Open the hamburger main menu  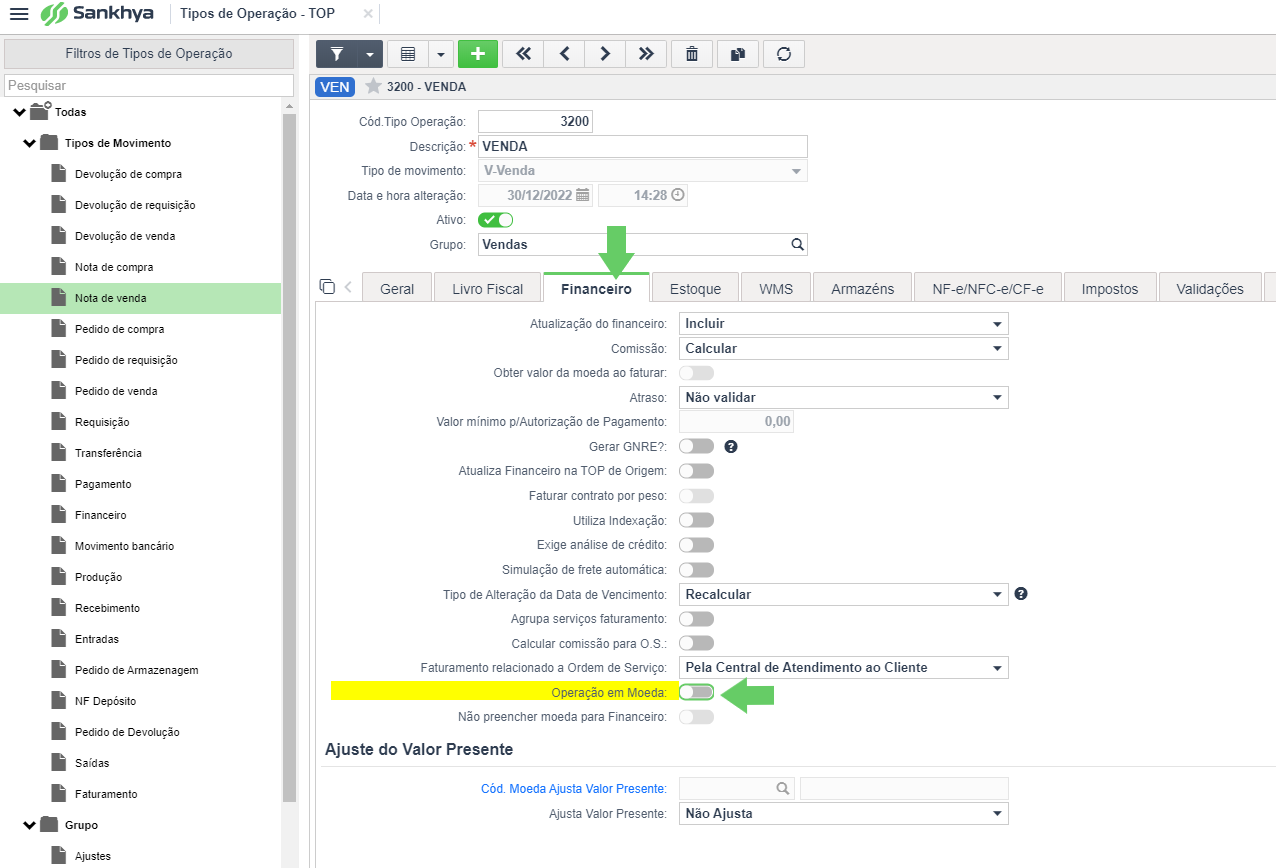pos(18,14)
